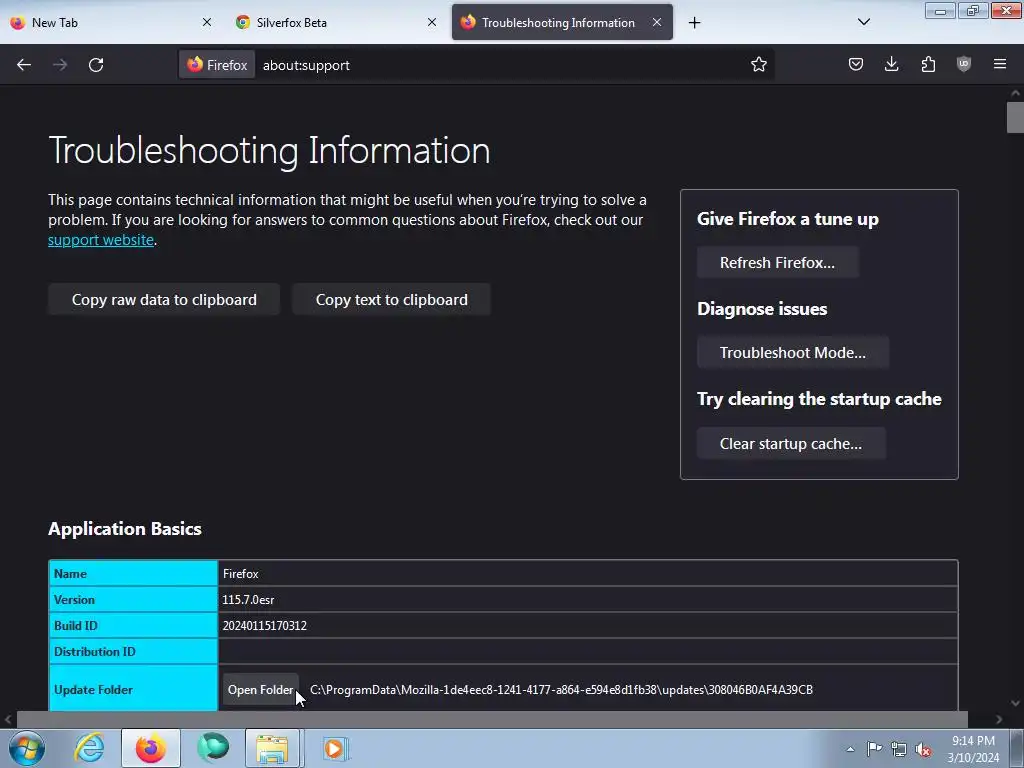Click the Name value Firefox
Image resolution: width=1024 pixels, height=768 pixels.
(x=240, y=574)
